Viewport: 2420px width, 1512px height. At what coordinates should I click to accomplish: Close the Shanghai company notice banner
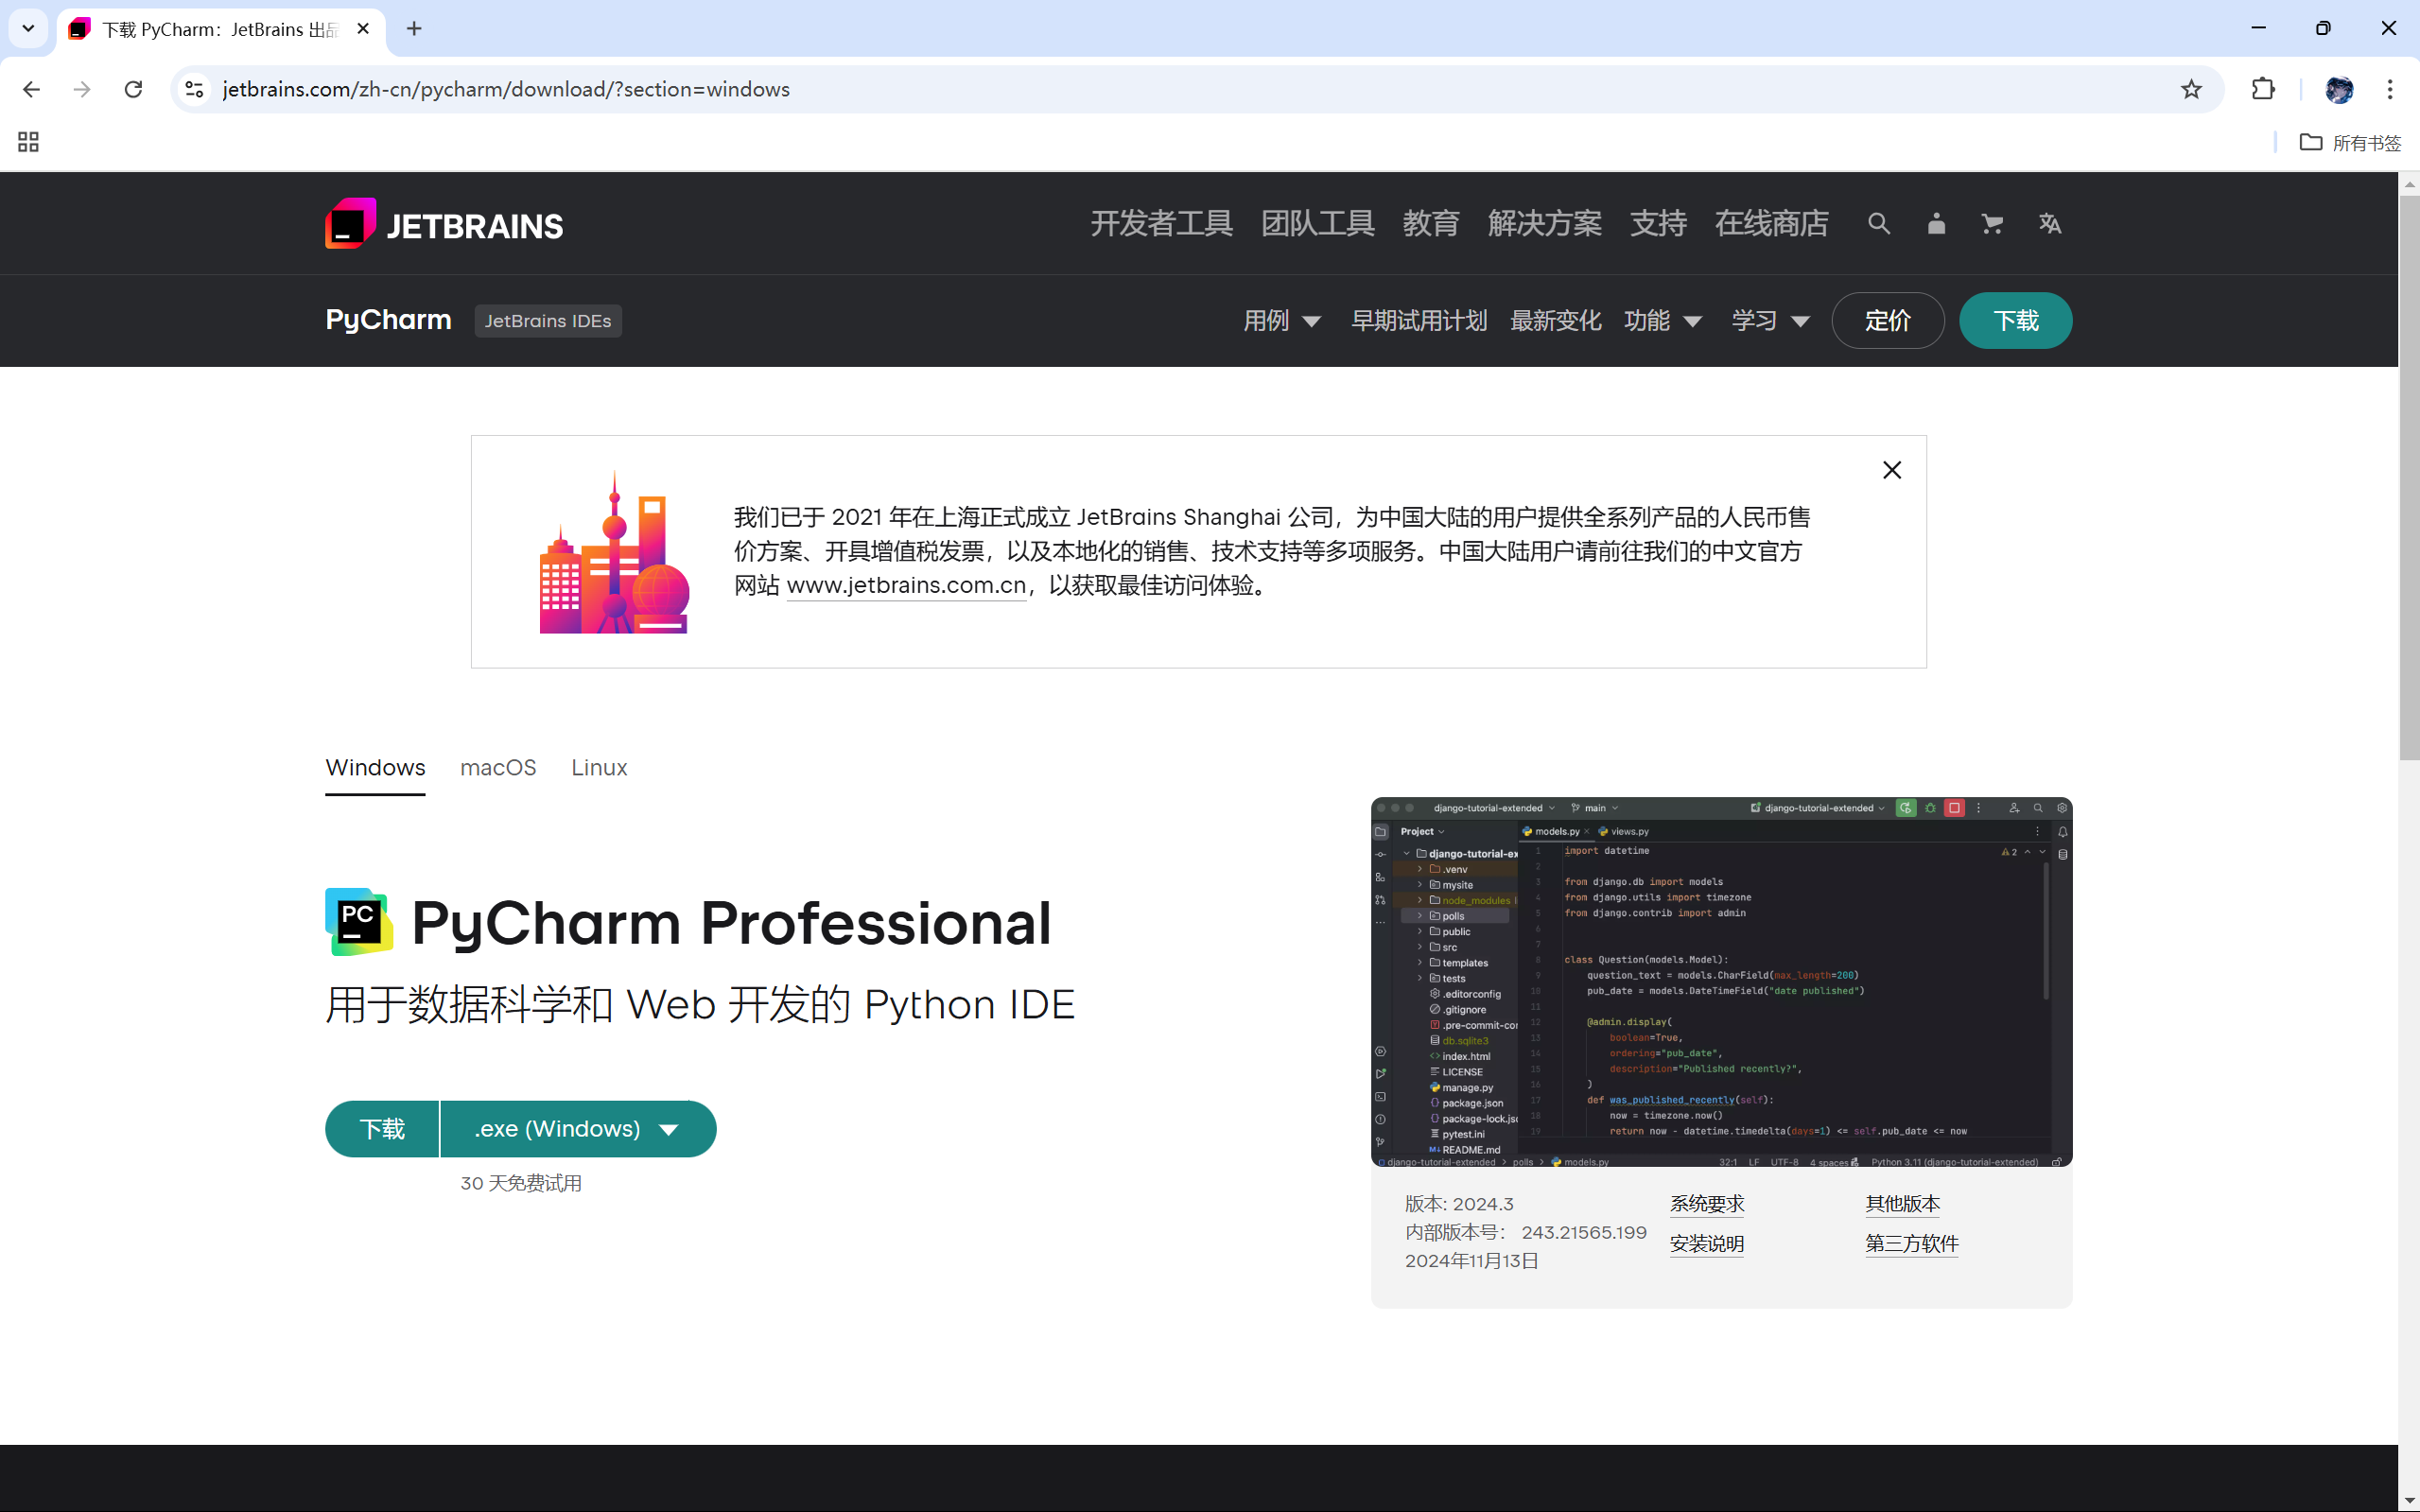point(1891,470)
